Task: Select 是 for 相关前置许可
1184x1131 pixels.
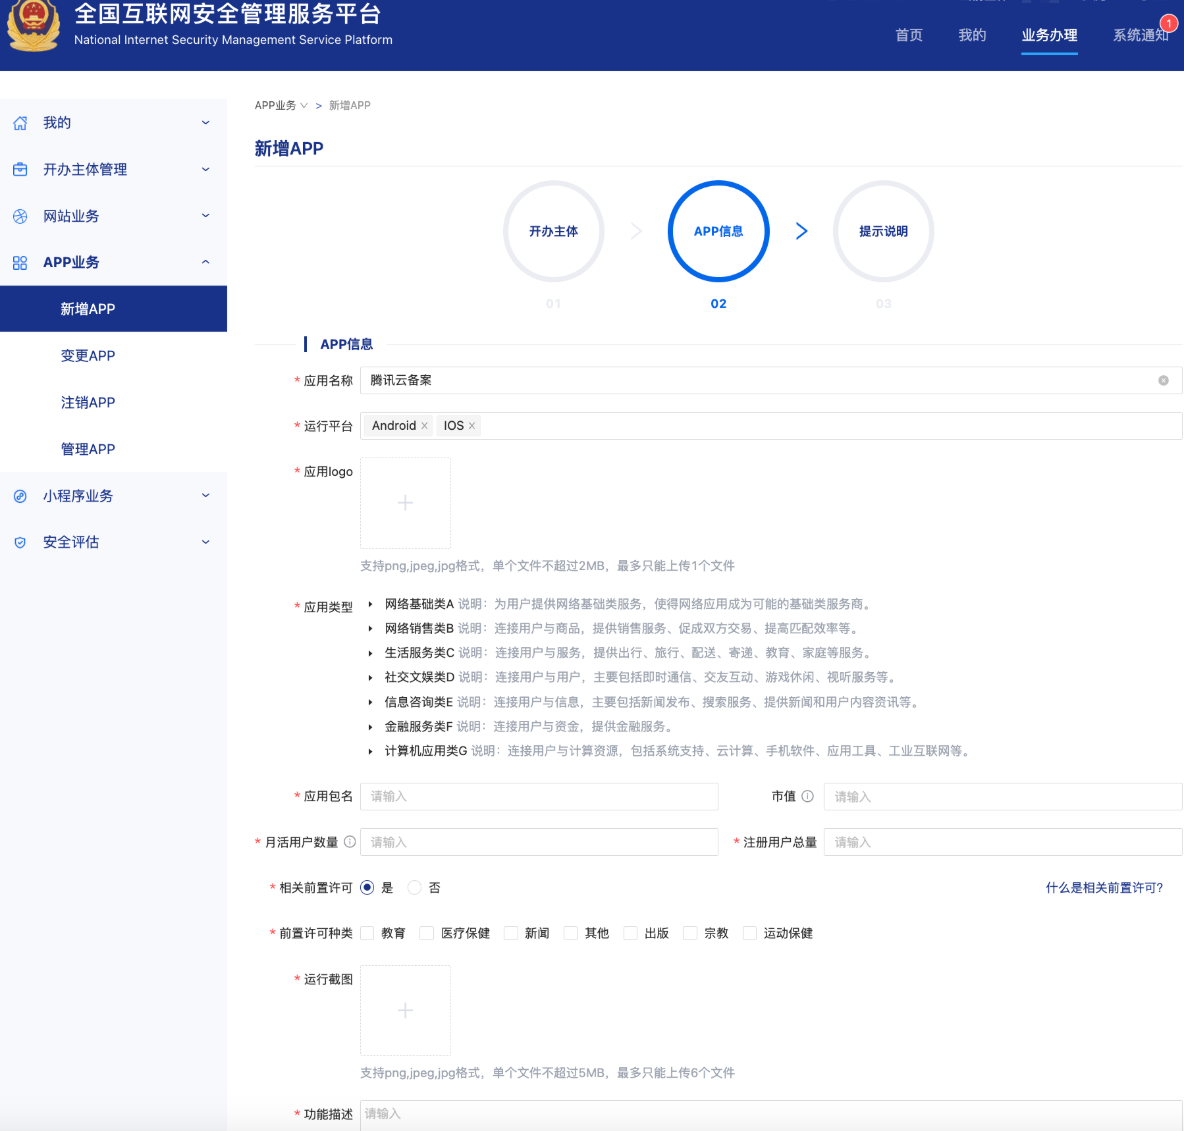Action: click(x=368, y=888)
